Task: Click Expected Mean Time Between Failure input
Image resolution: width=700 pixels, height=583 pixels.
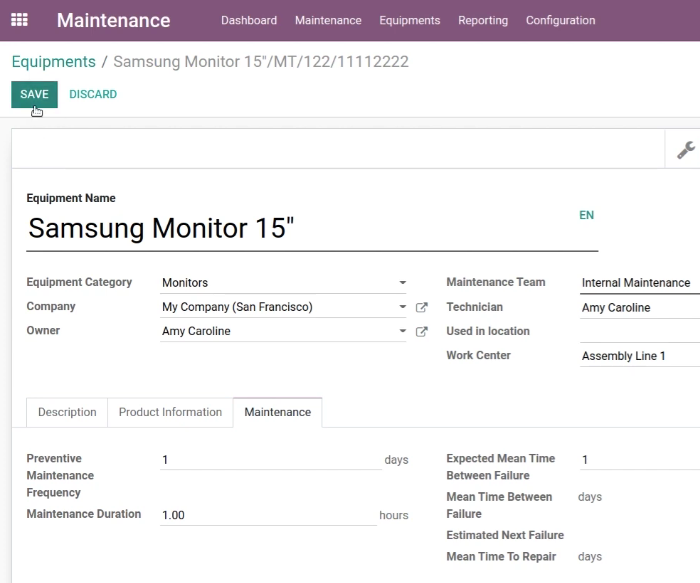Action: point(640,460)
